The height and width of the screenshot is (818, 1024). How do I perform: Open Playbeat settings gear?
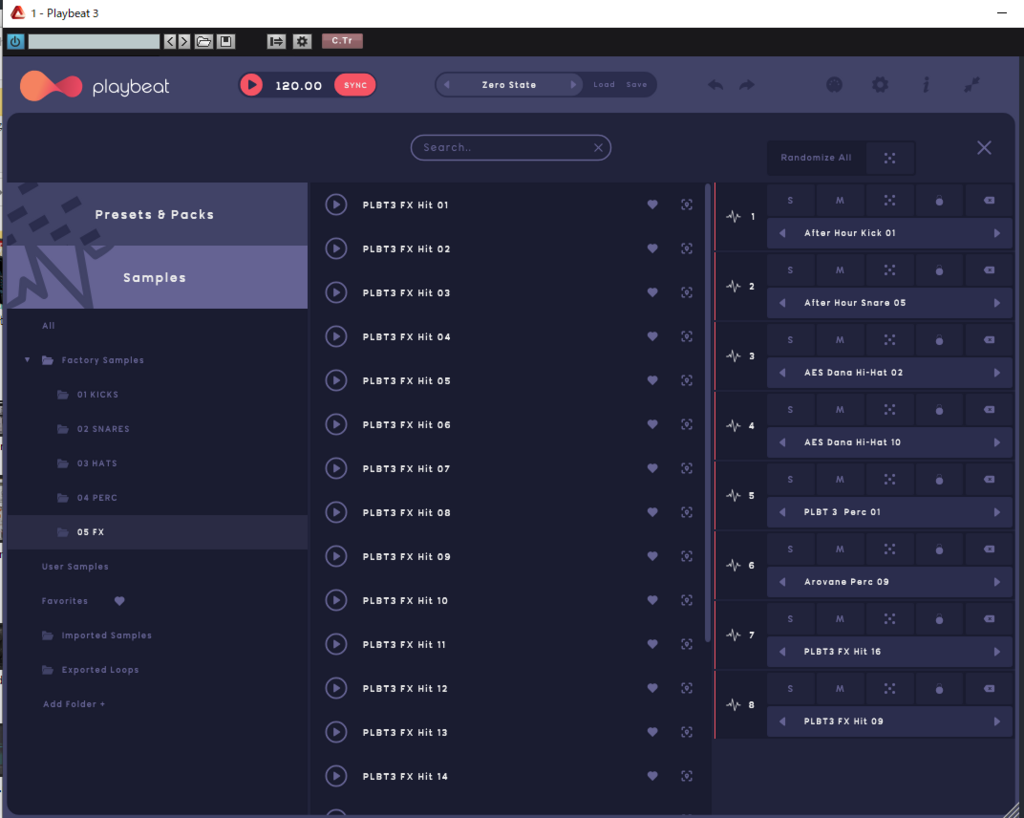pyautogui.click(x=880, y=85)
